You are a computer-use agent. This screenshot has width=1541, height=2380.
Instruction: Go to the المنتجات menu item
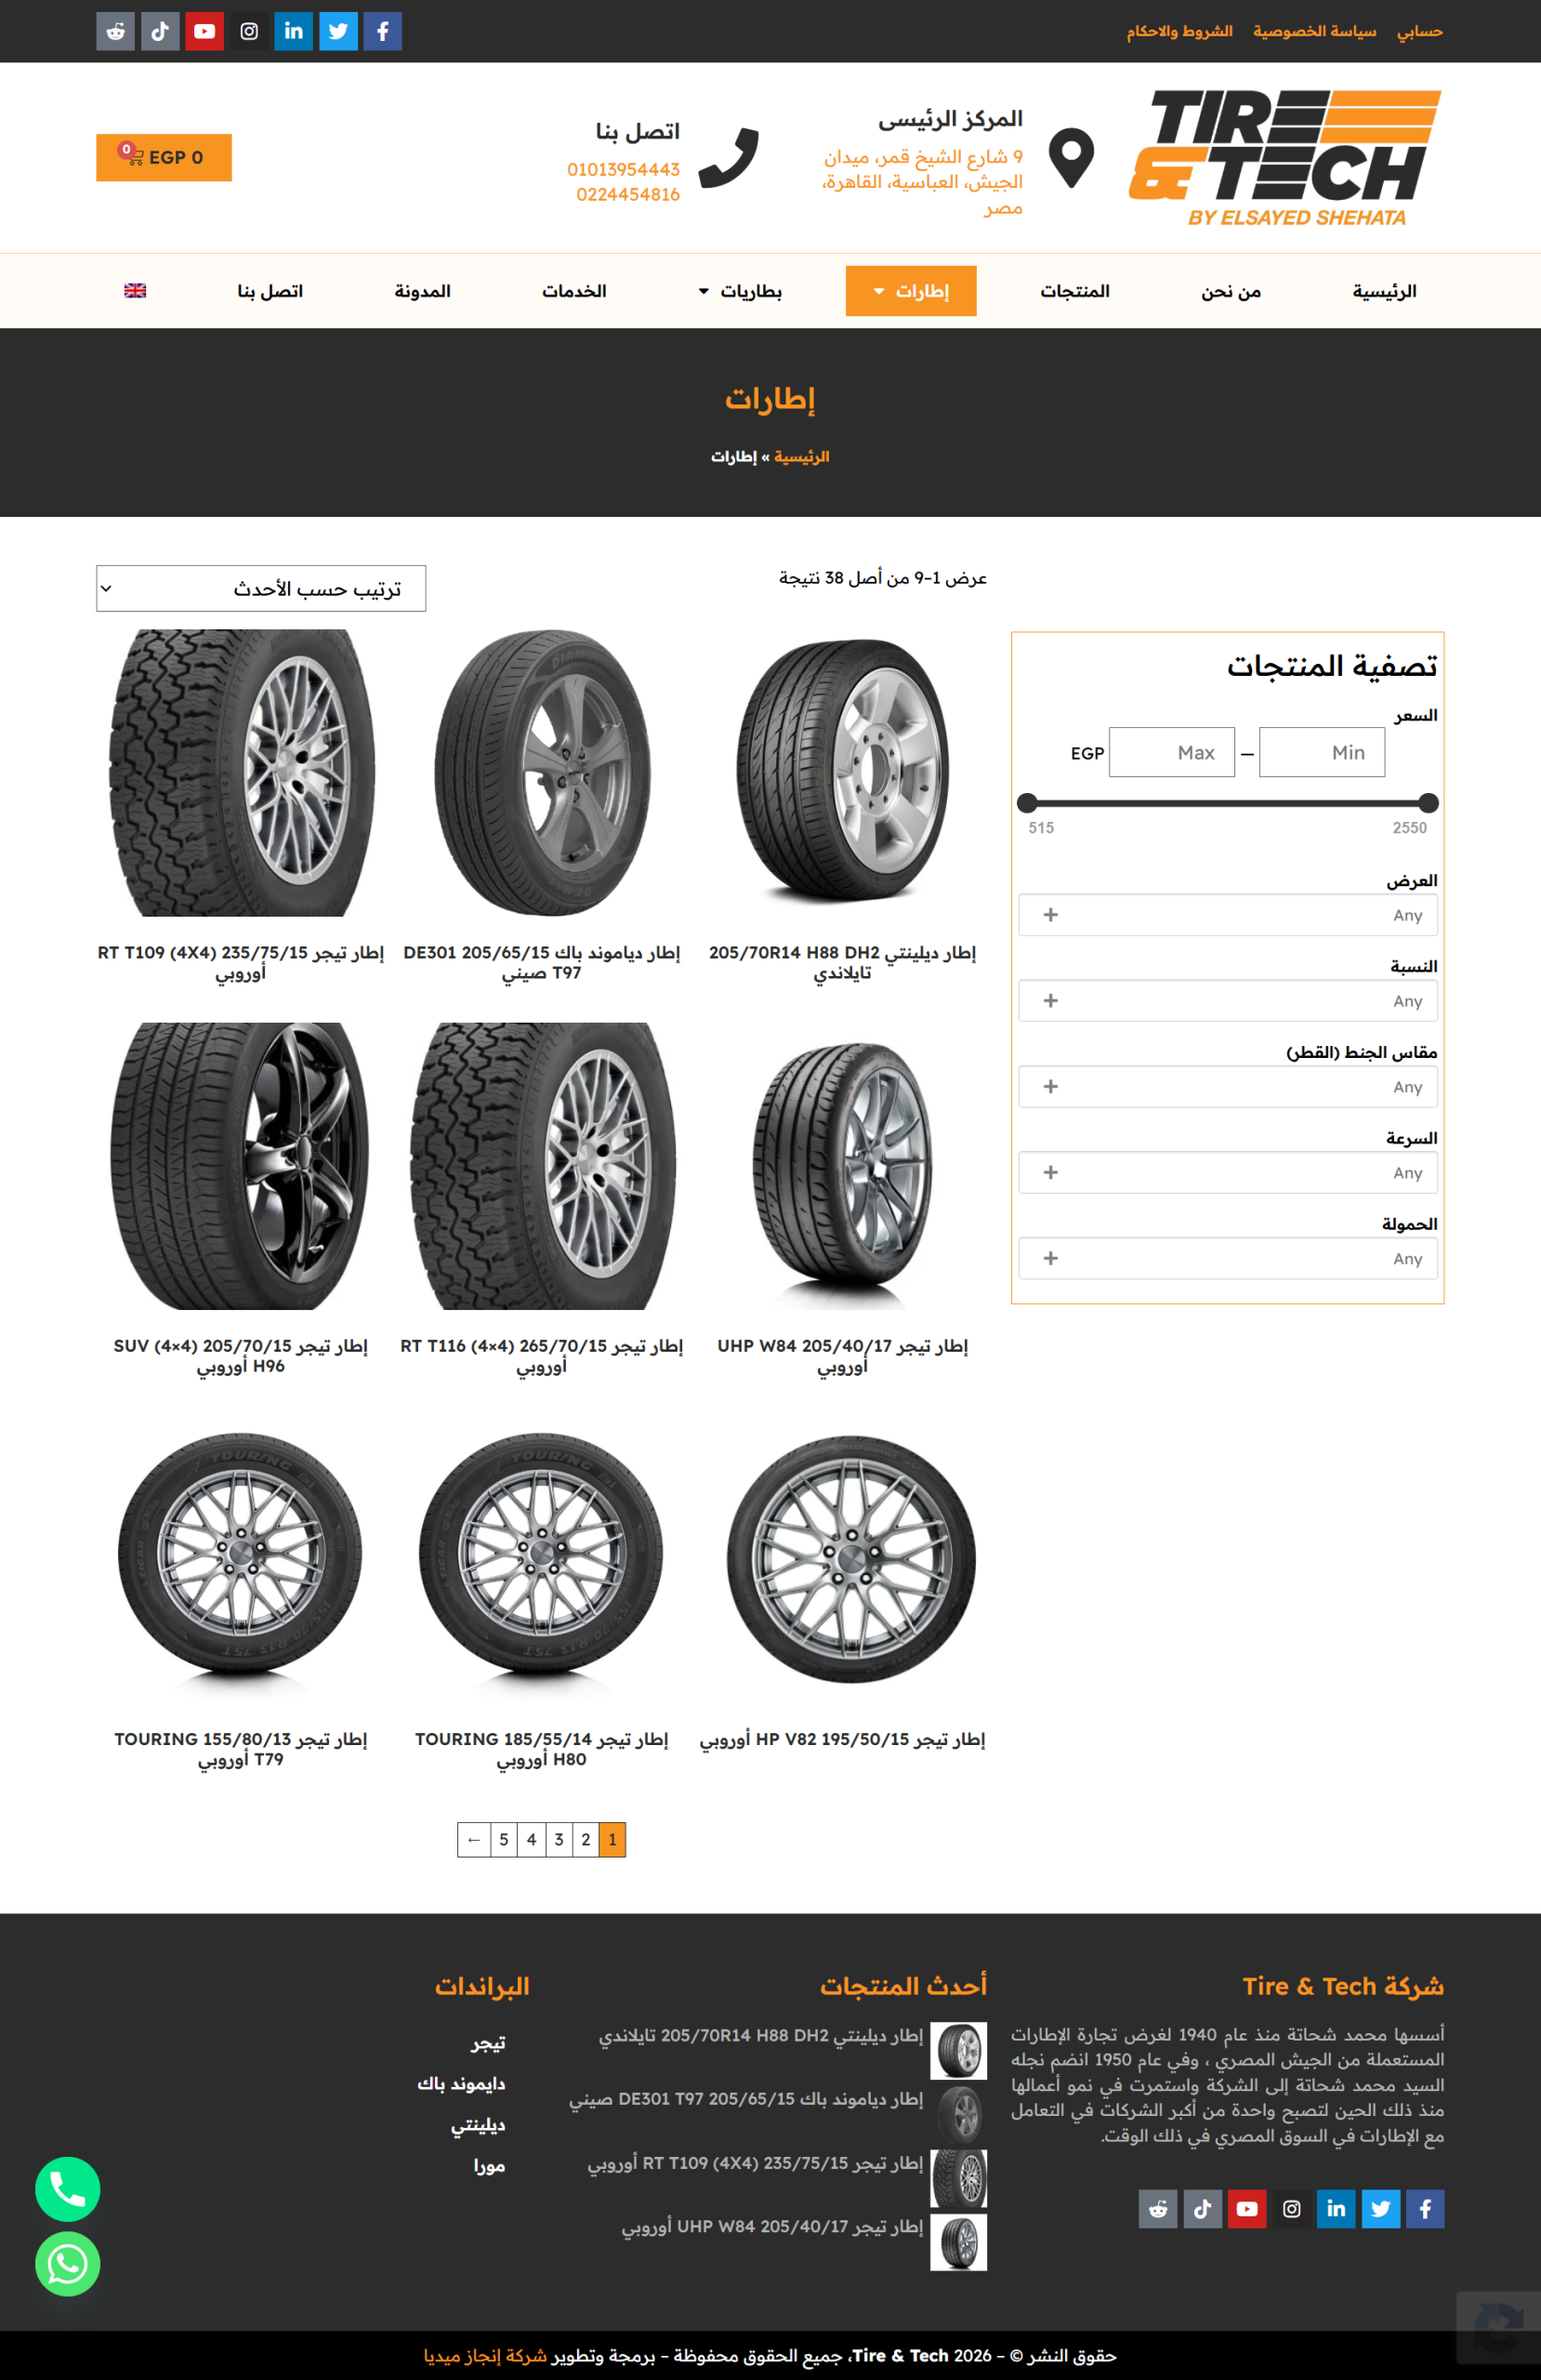click(1075, 291)
